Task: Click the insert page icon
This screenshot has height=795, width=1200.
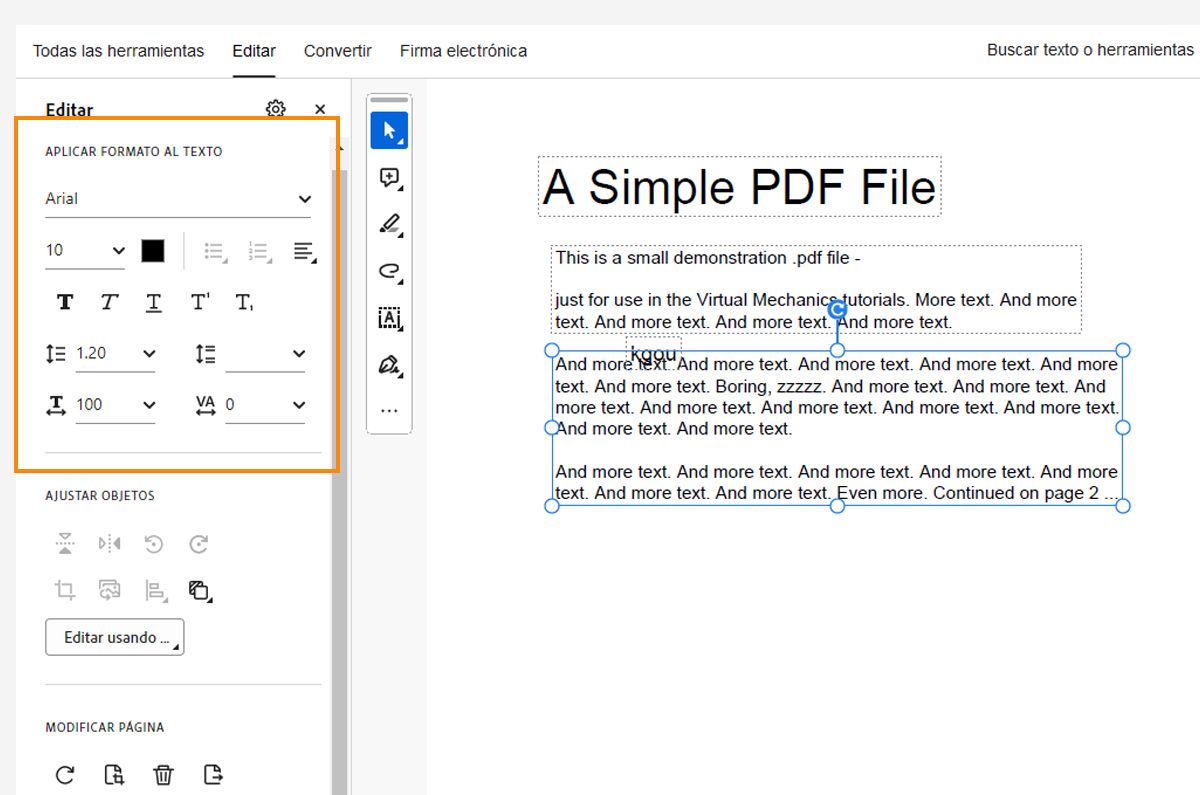Action: (114, 775)
